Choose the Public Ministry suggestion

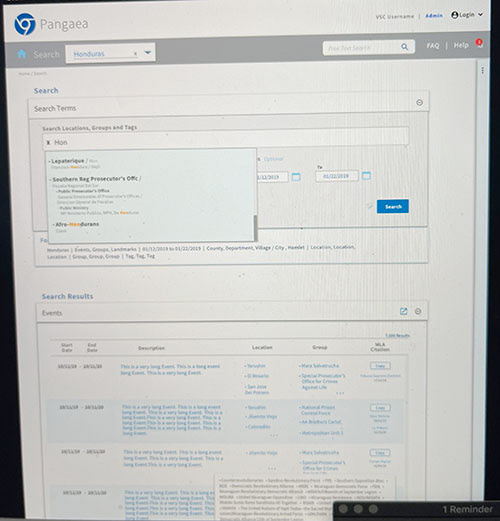[x=74, y=208]
